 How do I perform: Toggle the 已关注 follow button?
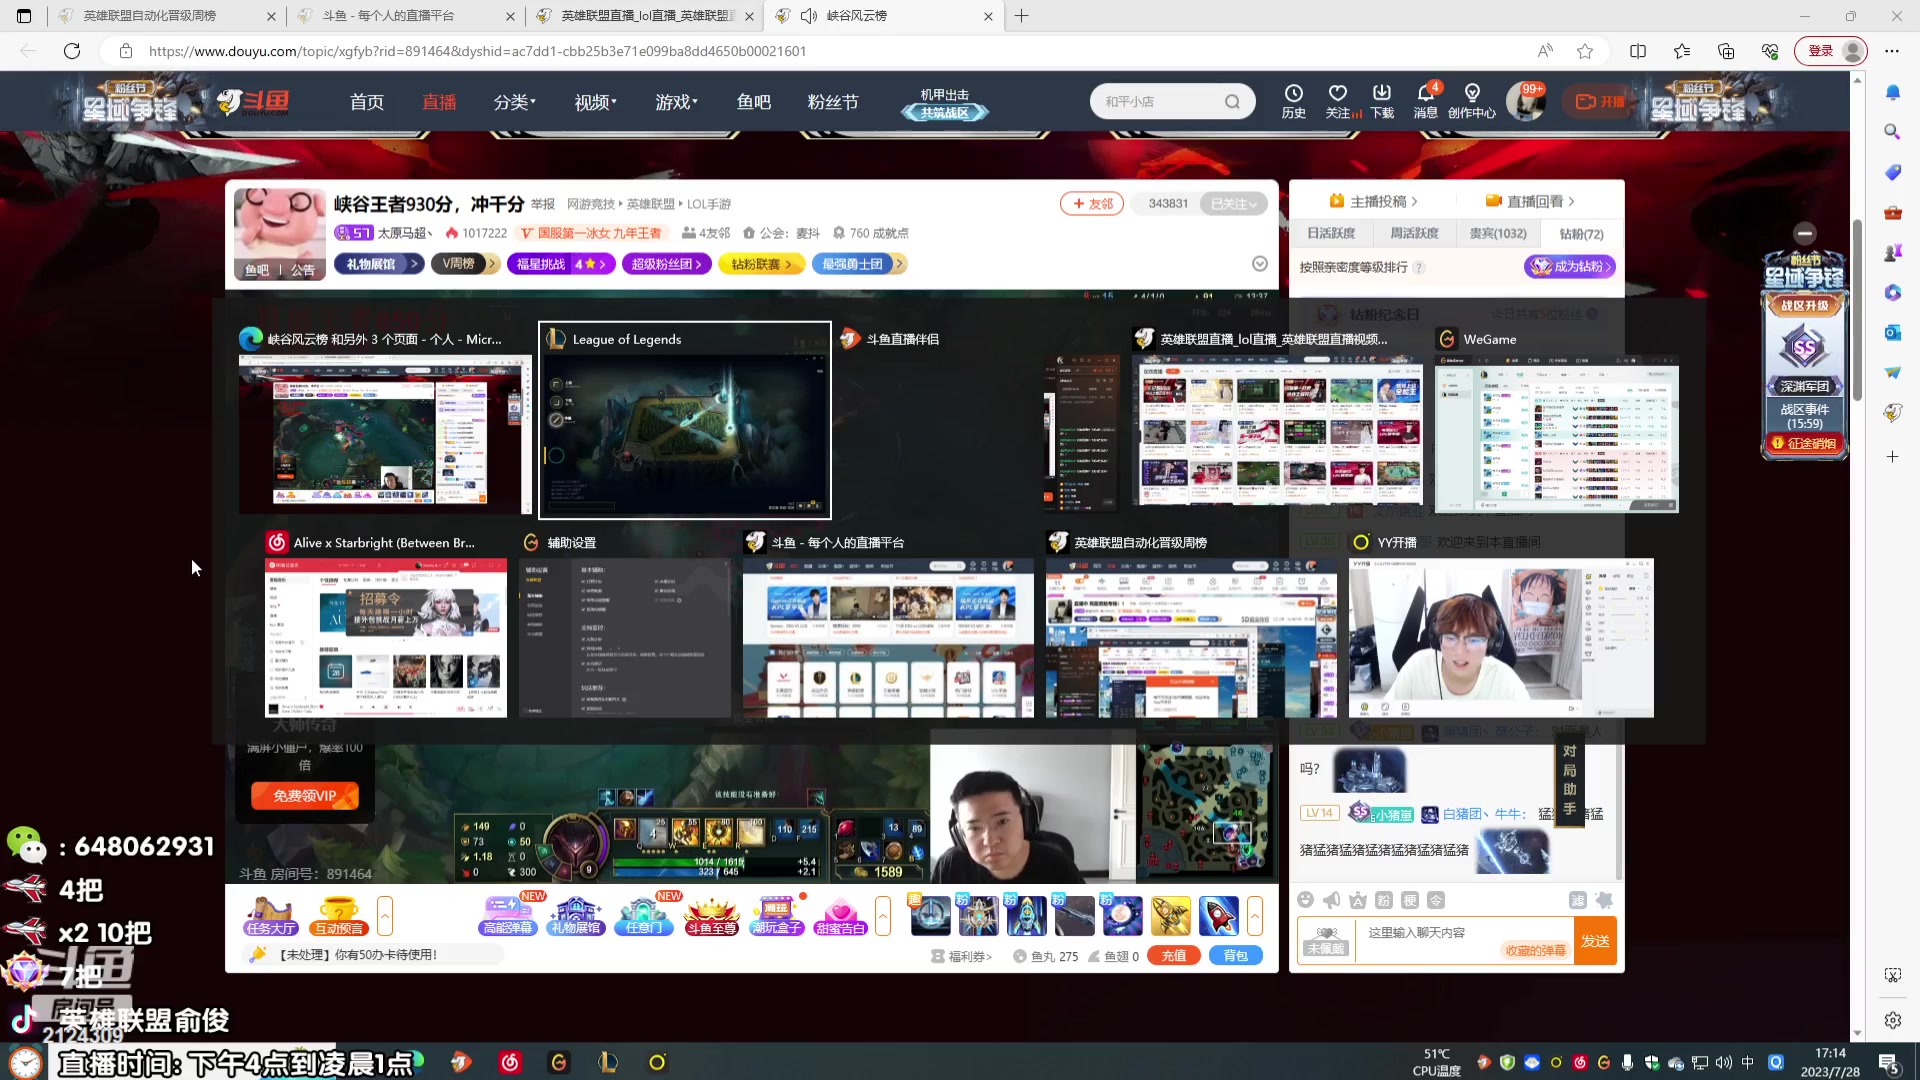tap(1234, 204)
